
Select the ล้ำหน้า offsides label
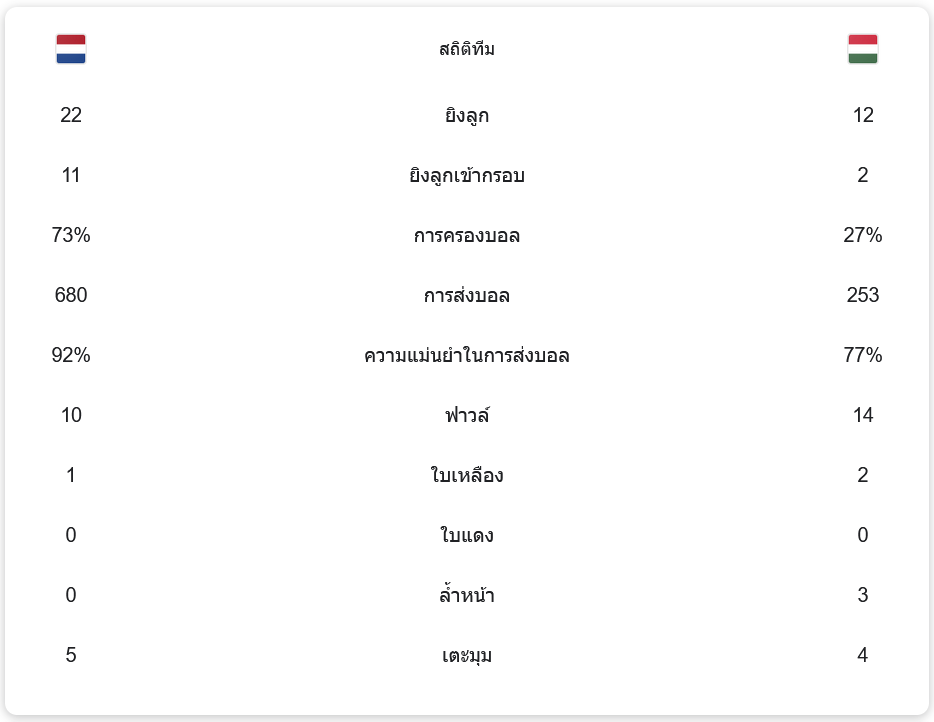click(467, 596)
